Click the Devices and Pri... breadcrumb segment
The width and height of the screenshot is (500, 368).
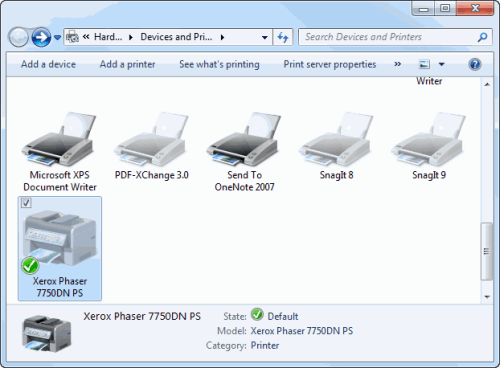tap(176, 37)
